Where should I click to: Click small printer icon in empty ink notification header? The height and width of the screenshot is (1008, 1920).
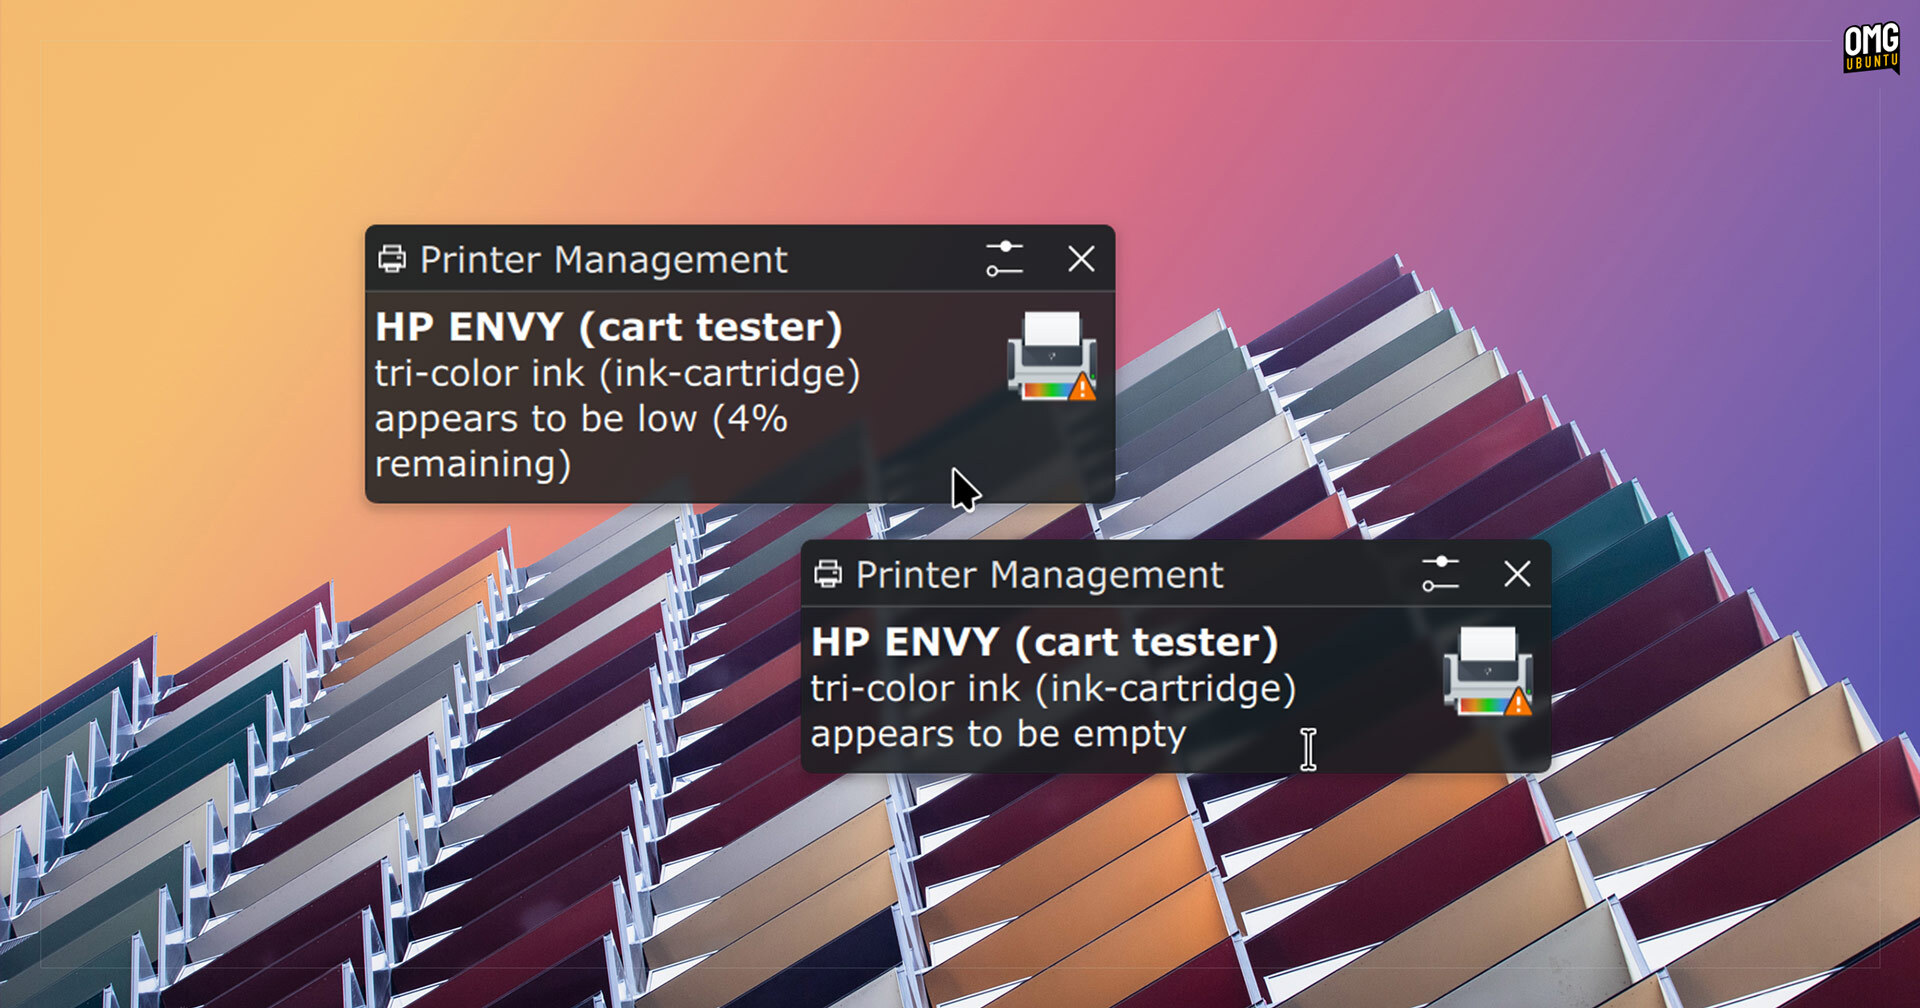pos(828,575)
